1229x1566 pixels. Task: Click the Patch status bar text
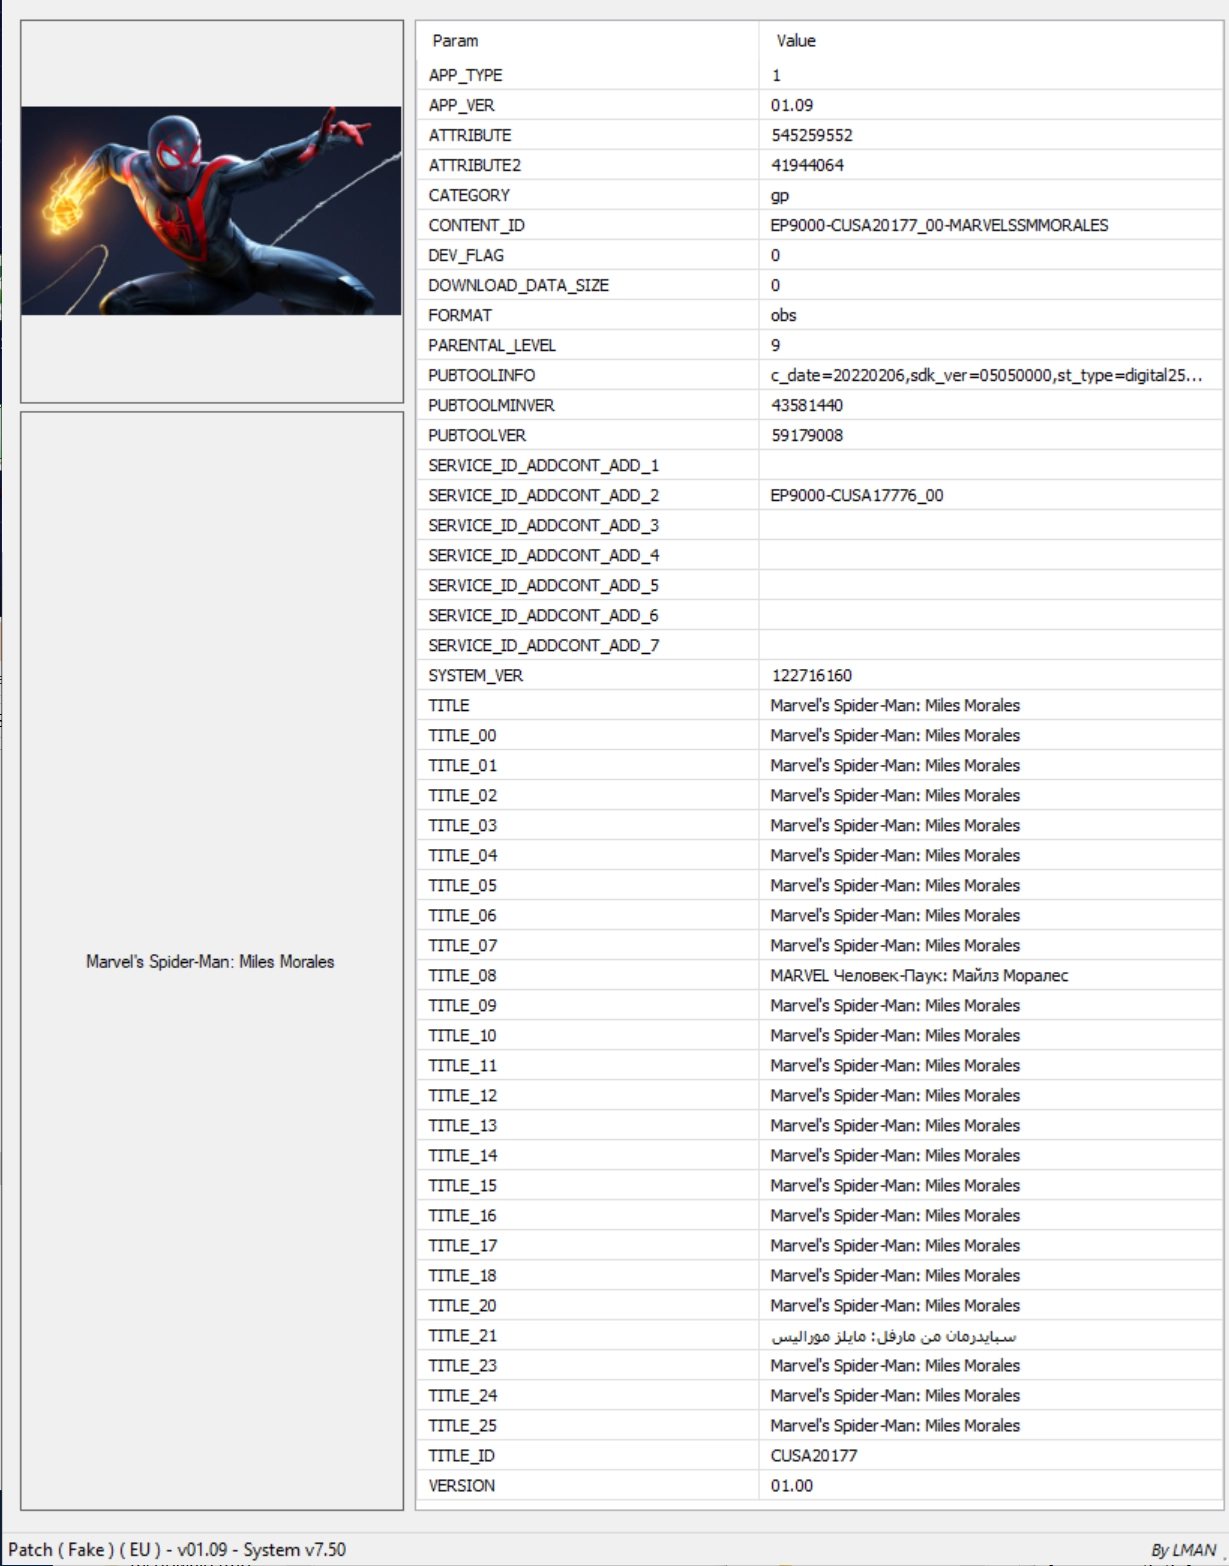[177, 1549]
